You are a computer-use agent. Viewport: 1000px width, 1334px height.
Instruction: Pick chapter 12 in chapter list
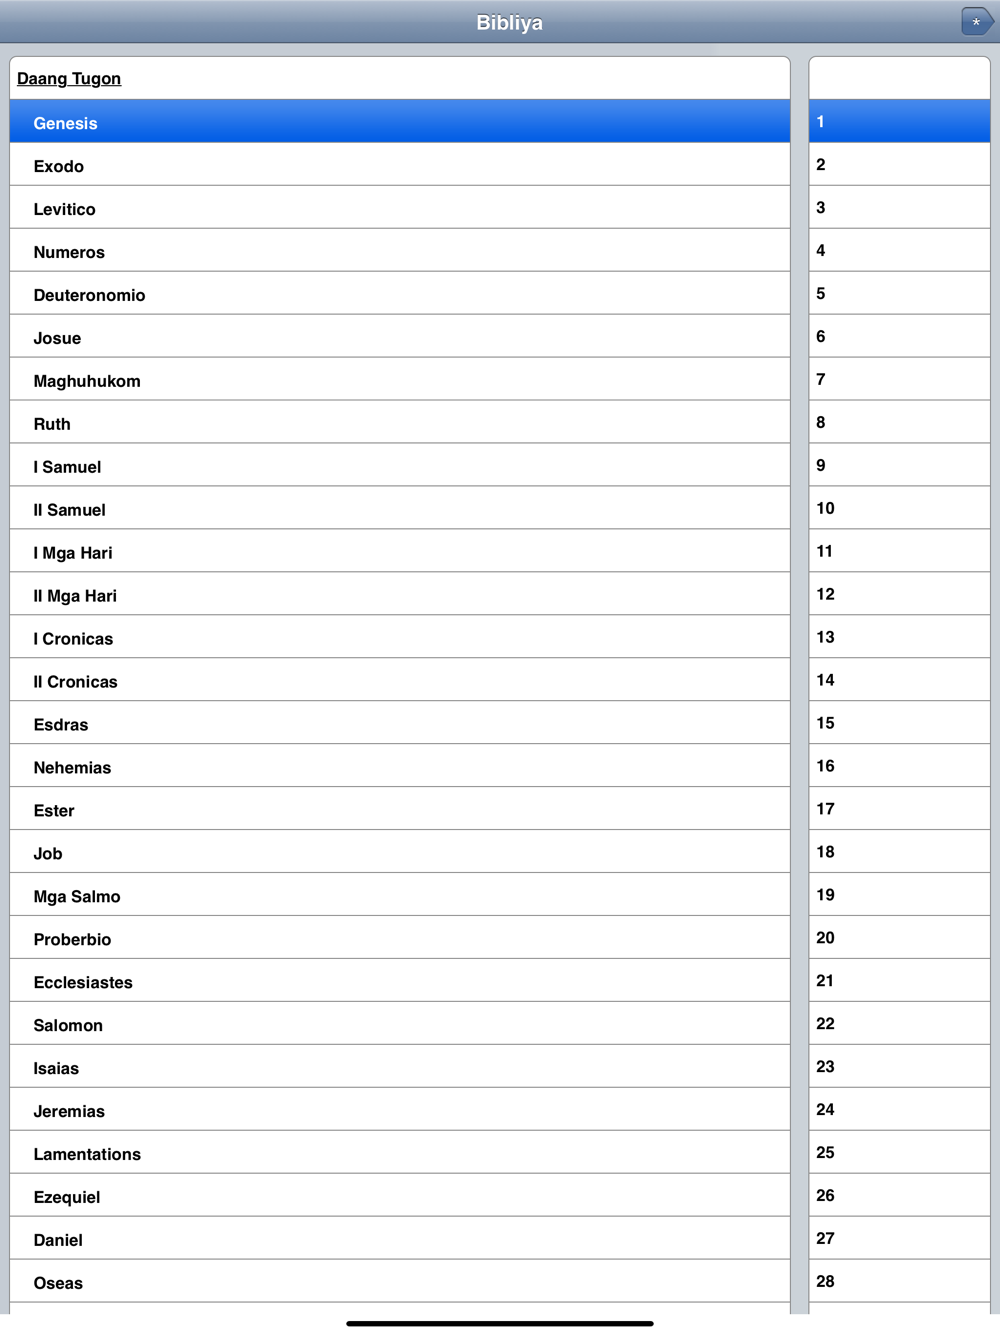click(899, 594)
